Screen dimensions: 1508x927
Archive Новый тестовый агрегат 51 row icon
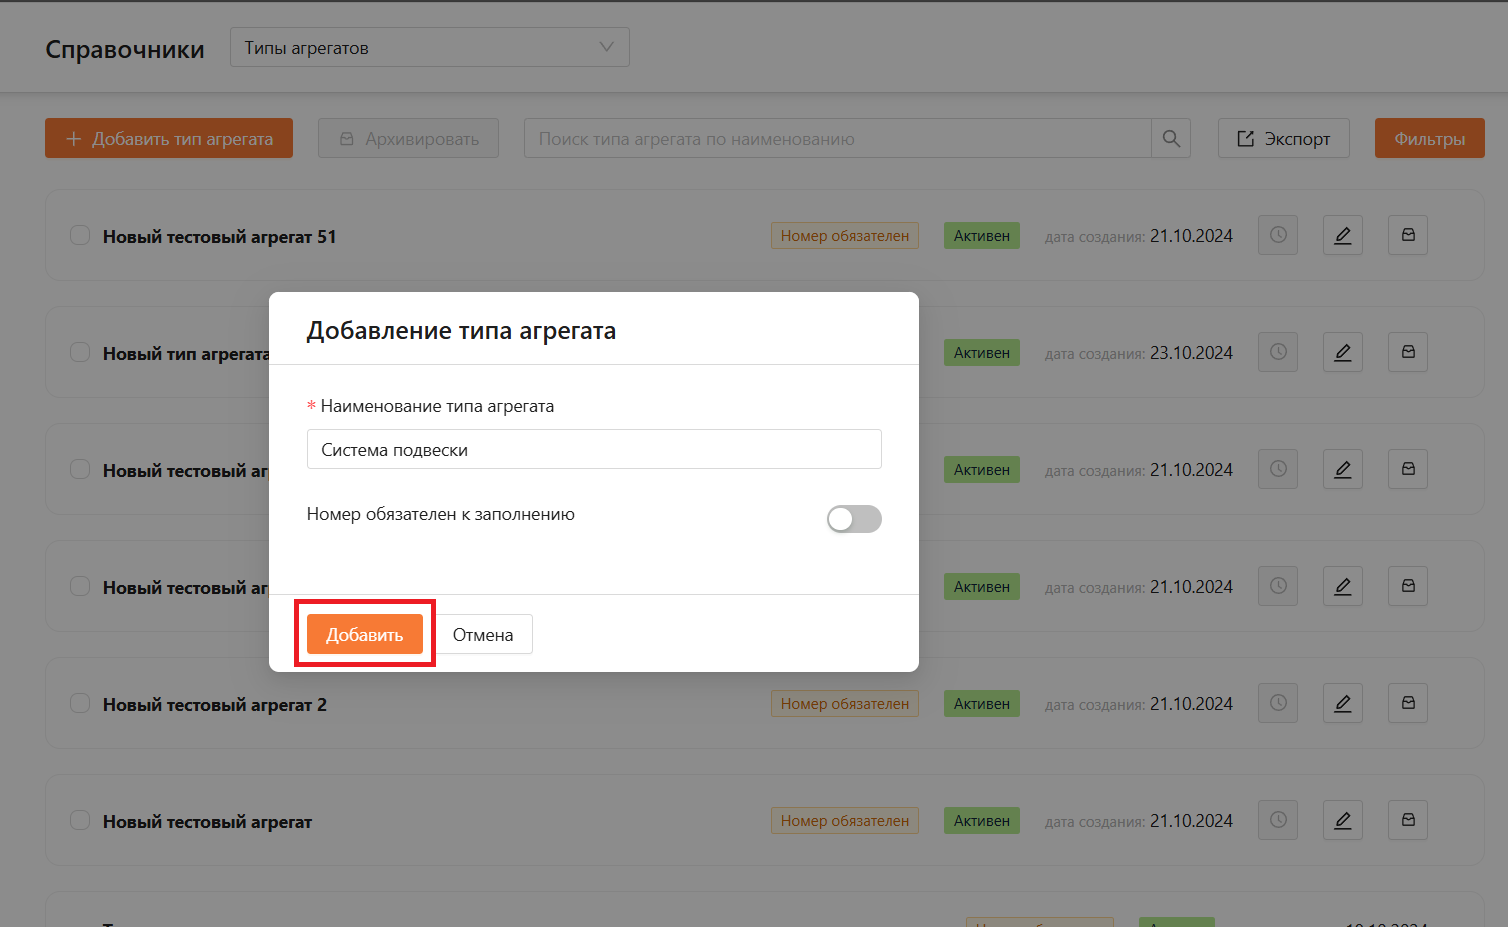1407,235
